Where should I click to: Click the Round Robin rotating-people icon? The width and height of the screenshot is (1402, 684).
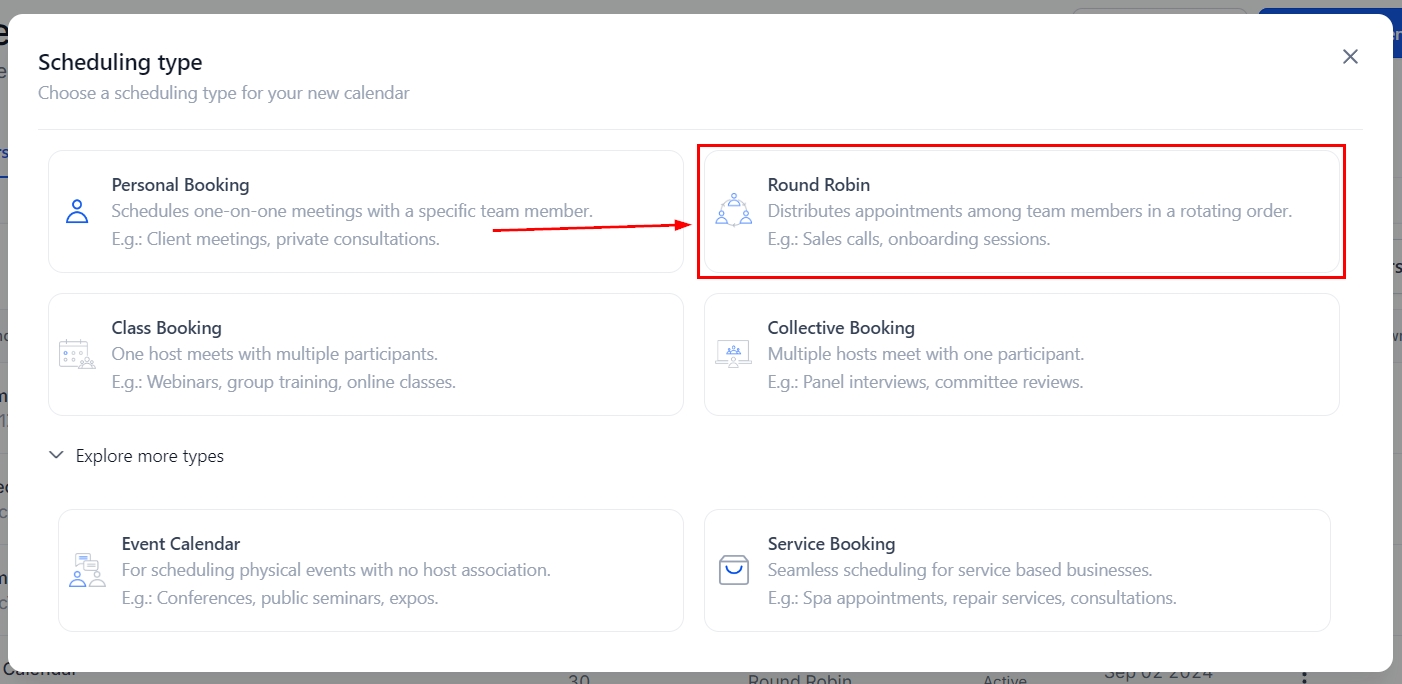(733, 210)
